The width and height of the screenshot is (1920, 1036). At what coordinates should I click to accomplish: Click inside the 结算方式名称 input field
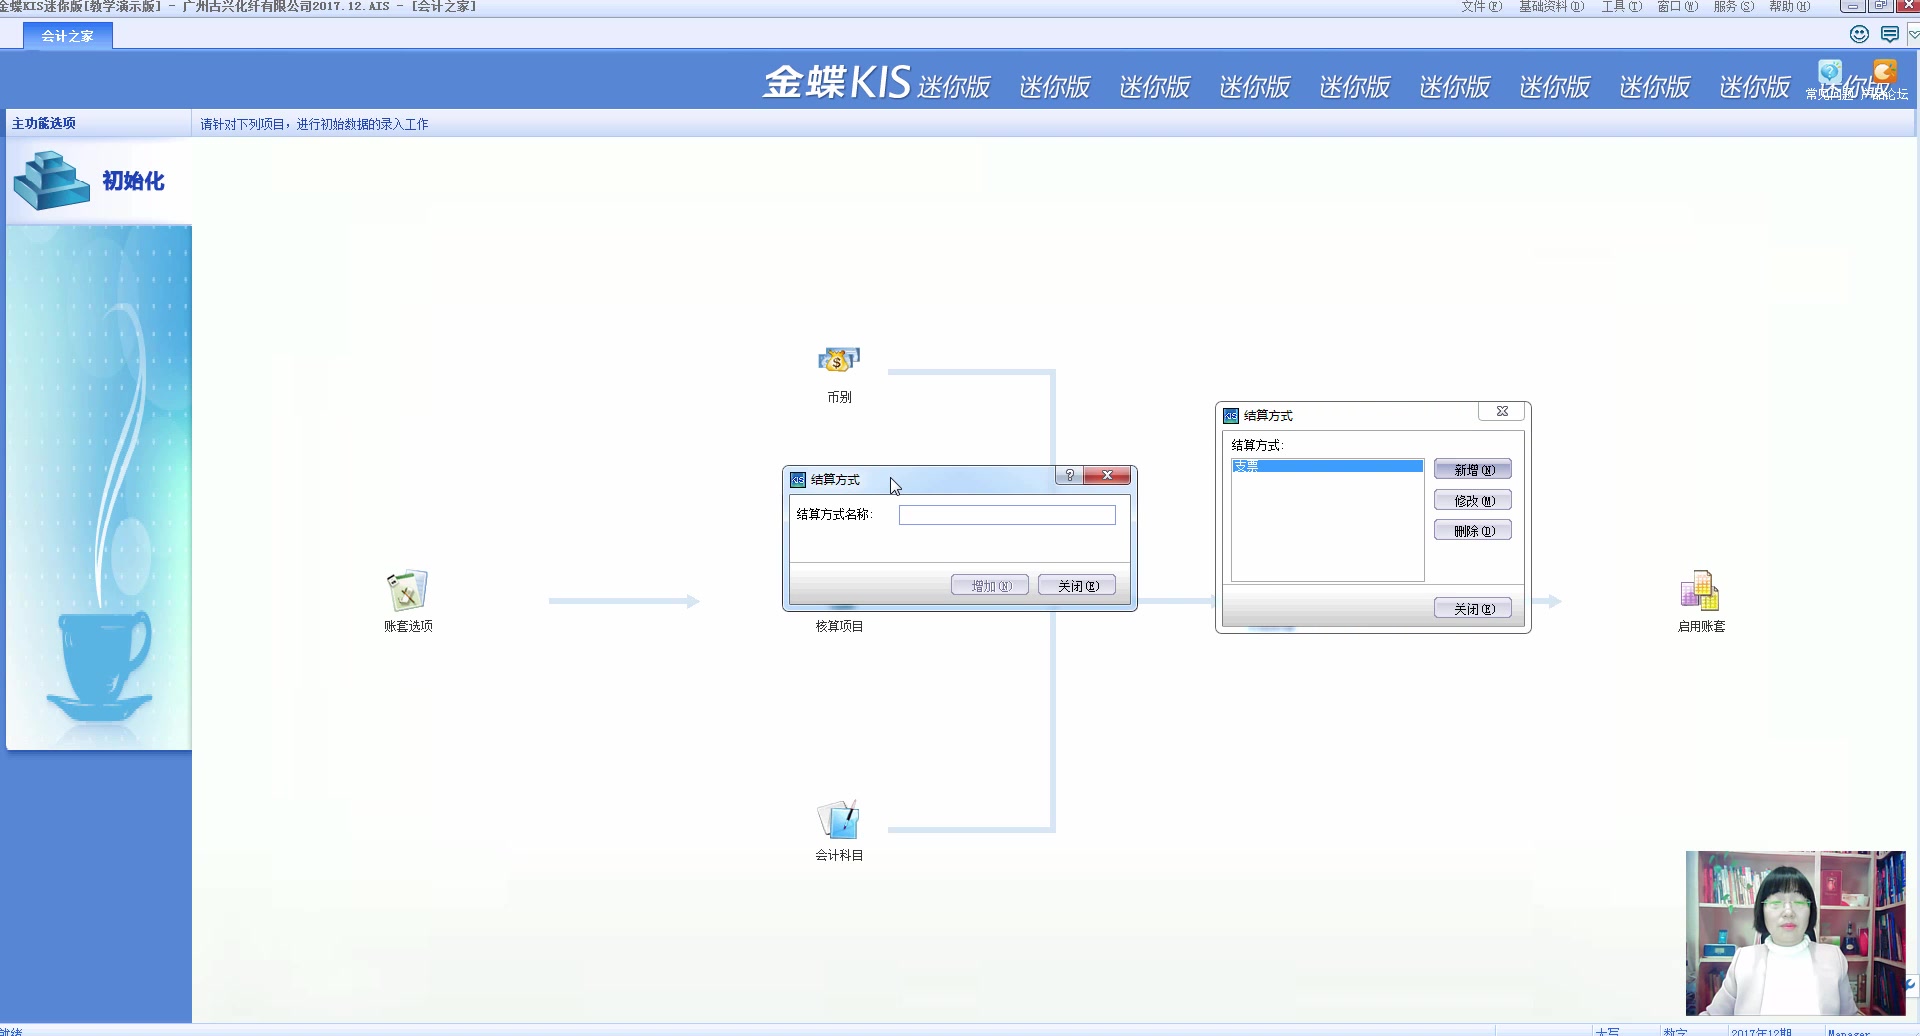(1007, 514)
